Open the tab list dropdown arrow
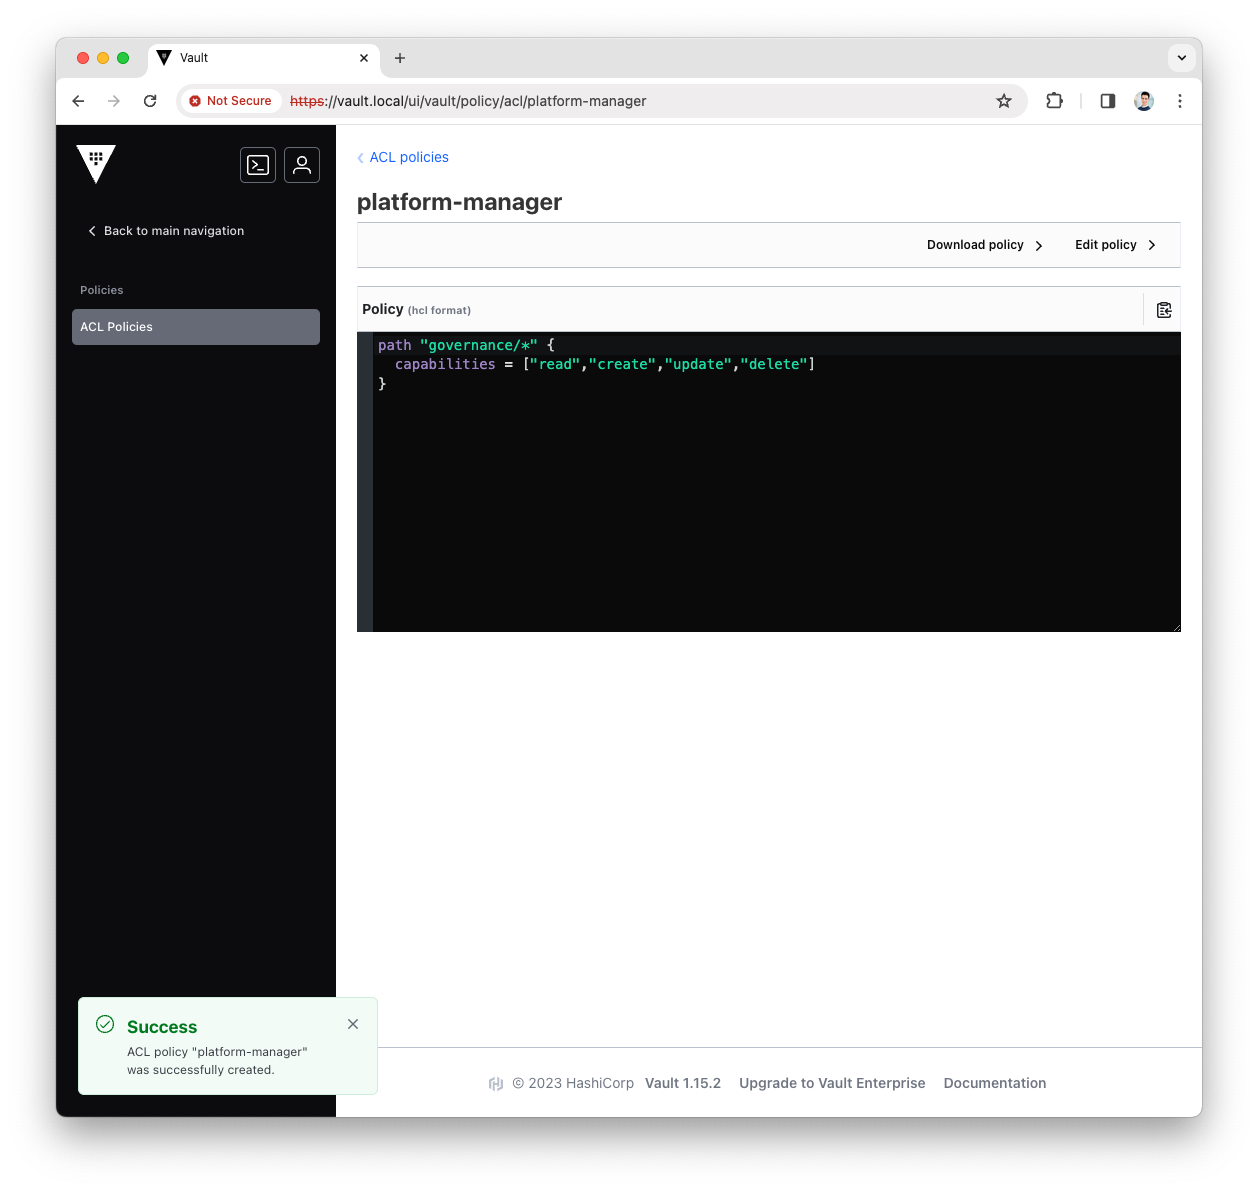 point(1181,57)
